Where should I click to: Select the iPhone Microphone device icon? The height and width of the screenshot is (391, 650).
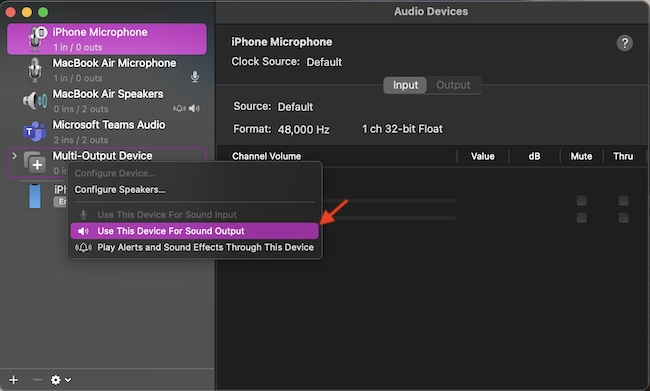pos(37,39)
